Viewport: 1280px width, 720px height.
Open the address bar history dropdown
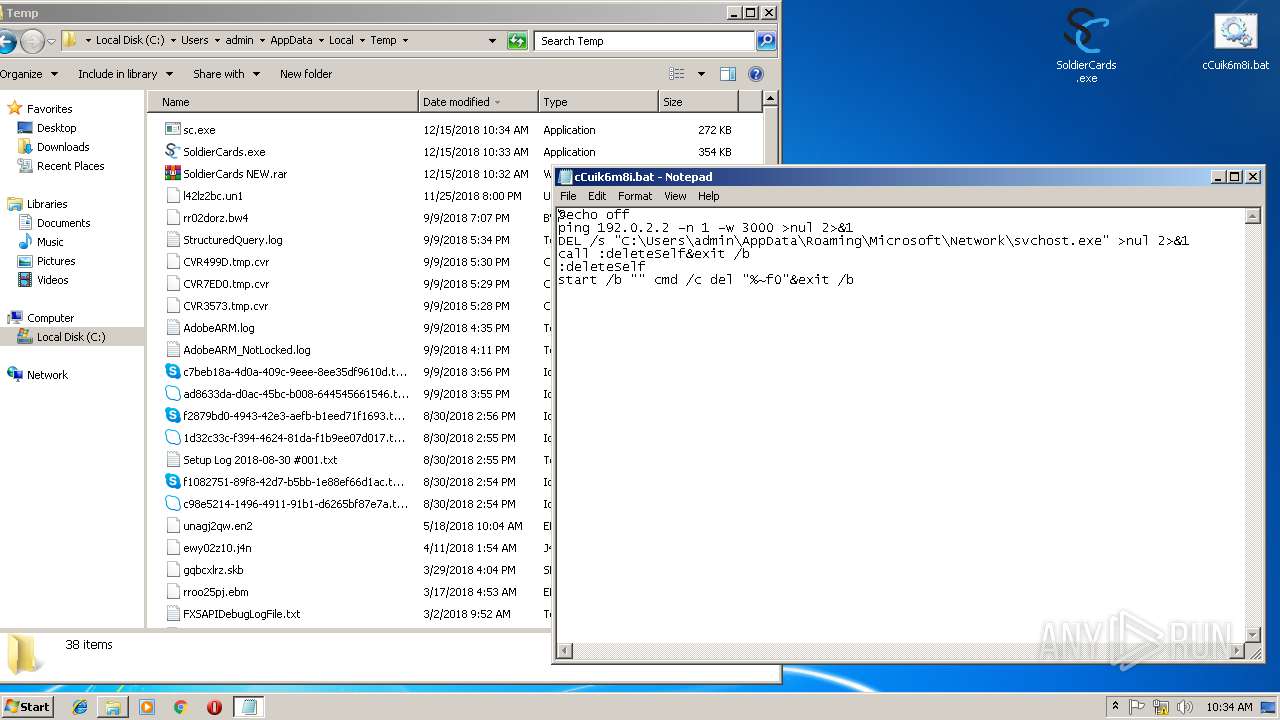pyautogui.click(x=492, y=41)
